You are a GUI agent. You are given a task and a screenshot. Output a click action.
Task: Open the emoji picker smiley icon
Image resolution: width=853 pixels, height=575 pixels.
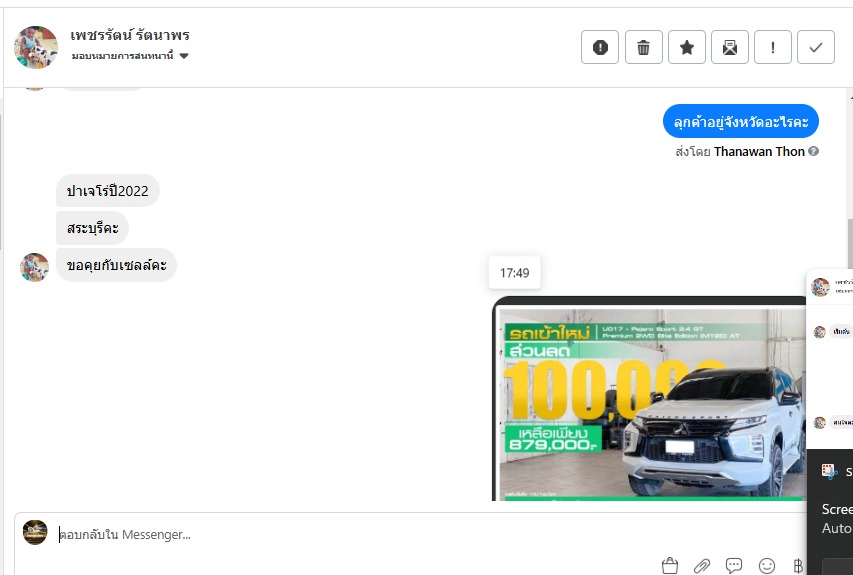pos(767,566)
